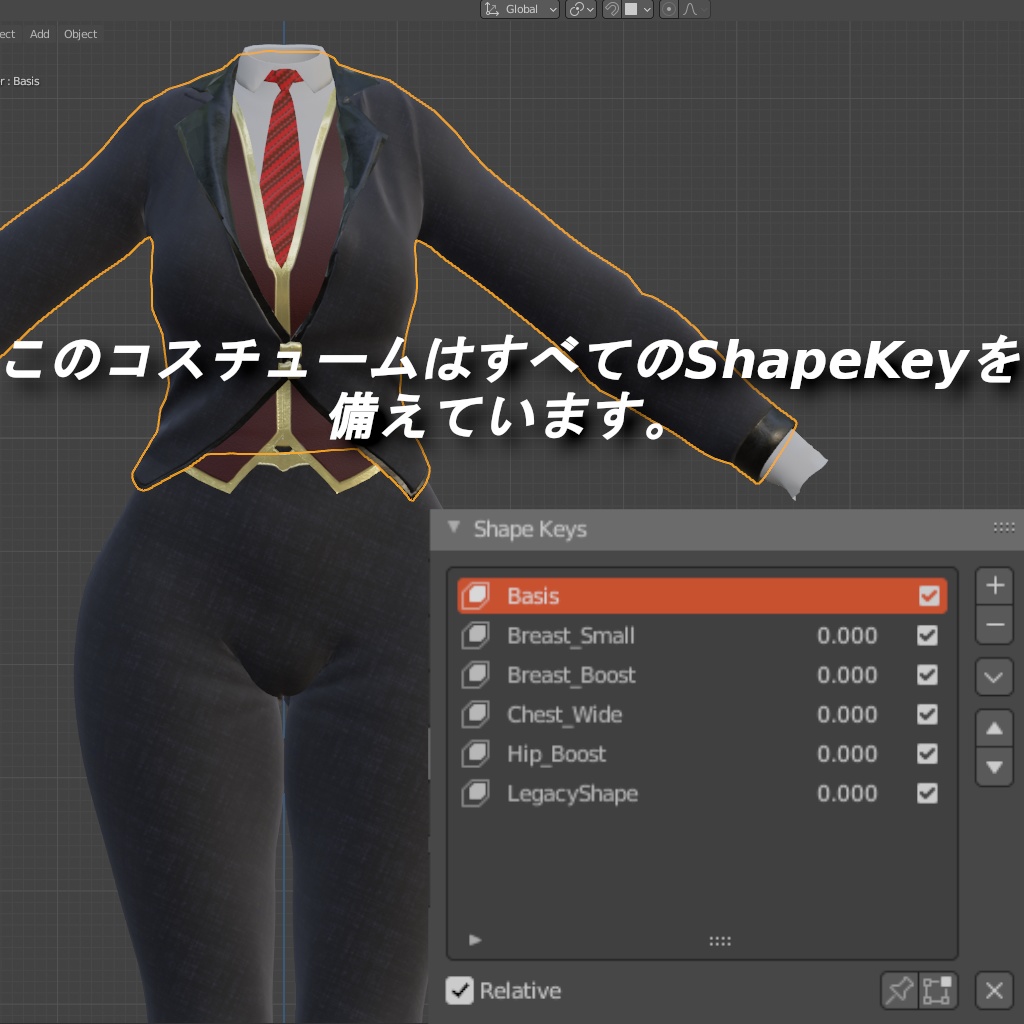The width and height of the screenshot is (1024, 1024).
Task: Open the Object menu
Action: coord(80,34)
